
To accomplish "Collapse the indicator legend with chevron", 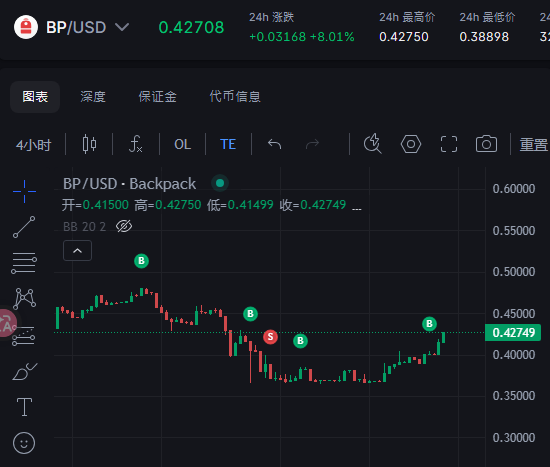I will (78, 251).
